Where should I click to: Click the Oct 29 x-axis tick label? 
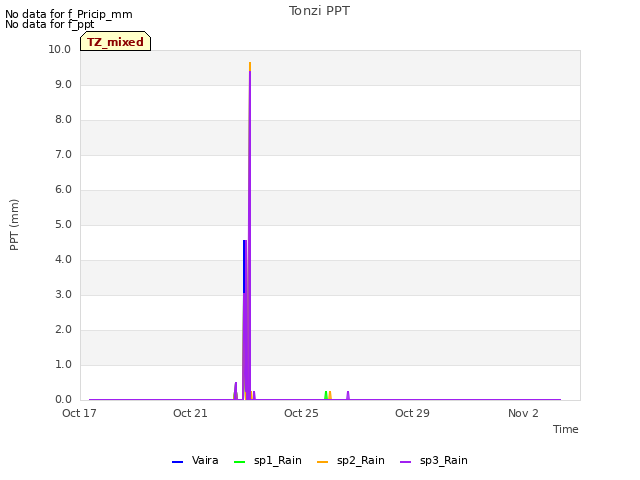pyautogui.click(x=412, y=413)
